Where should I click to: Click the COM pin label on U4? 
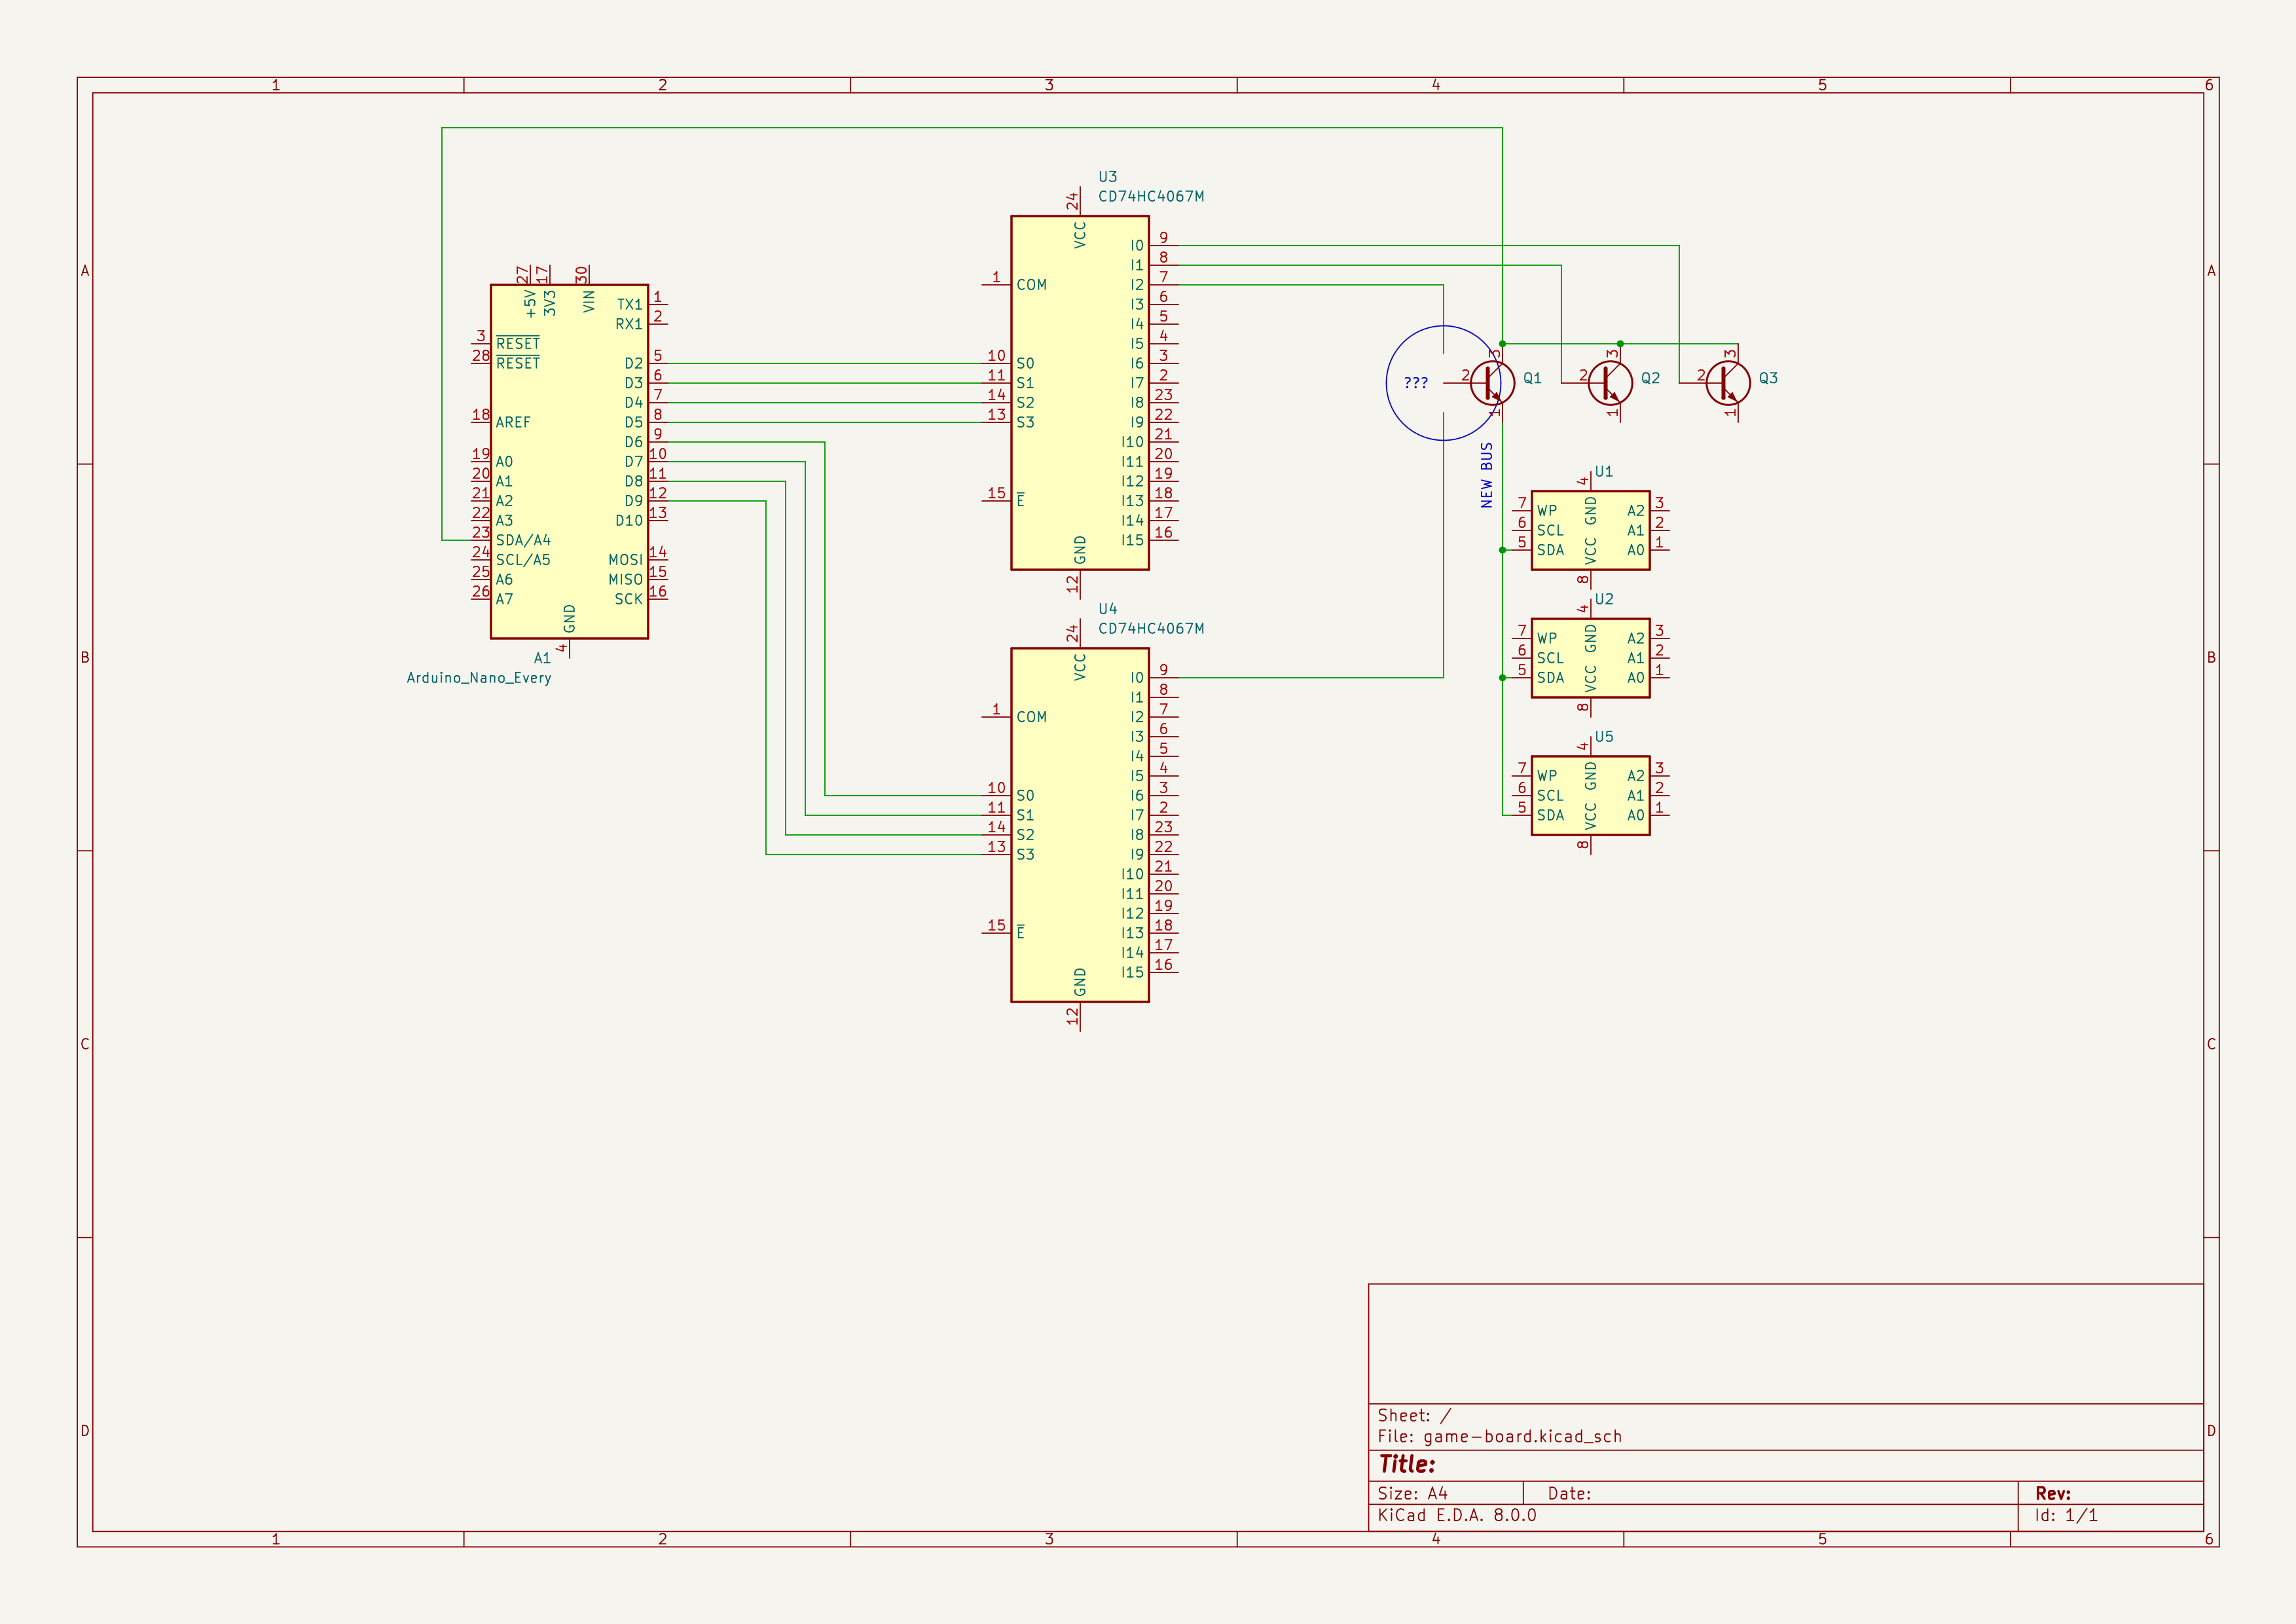(1032, 717)
